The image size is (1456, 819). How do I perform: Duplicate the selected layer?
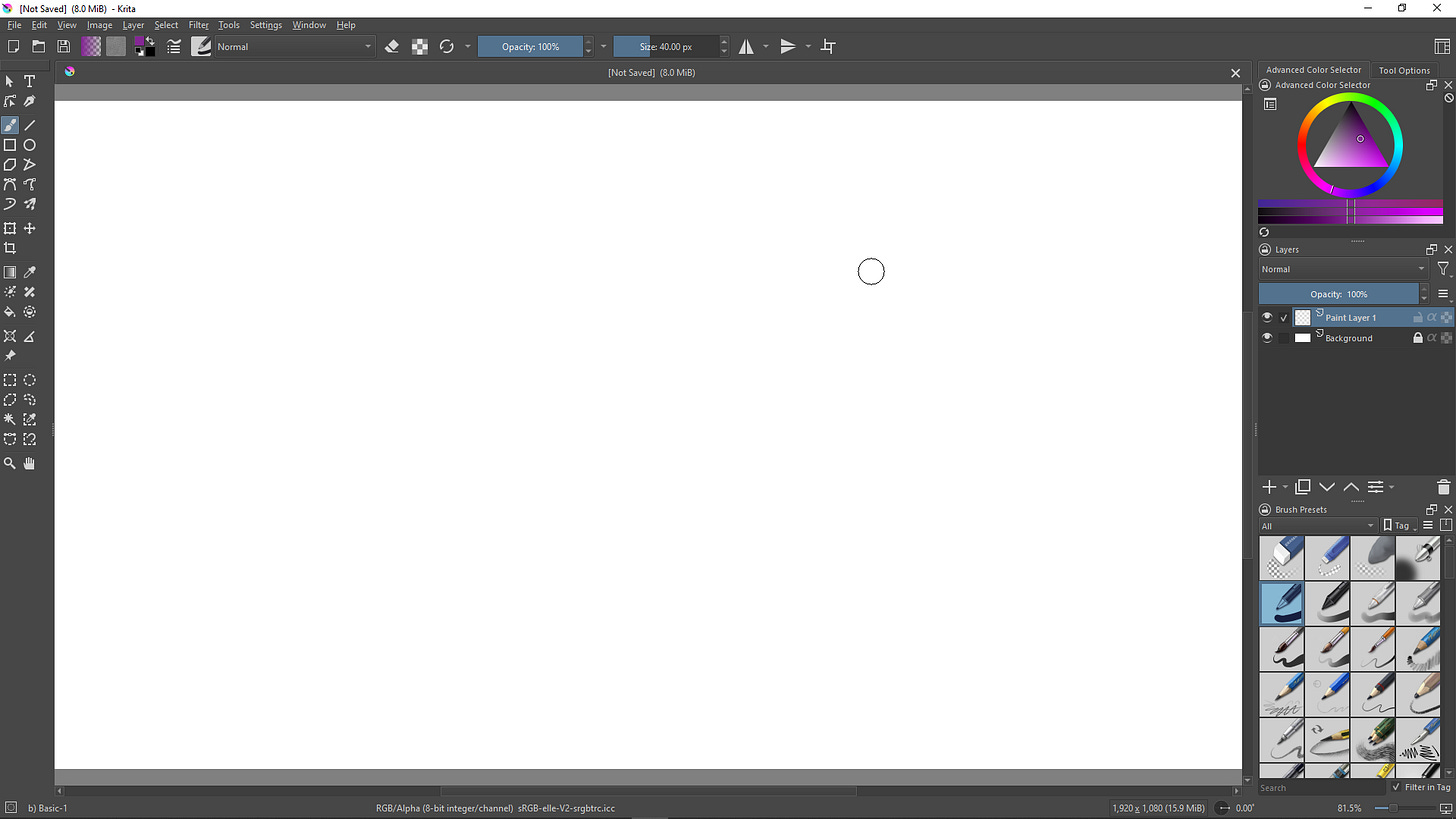pyautogui.click(x=1303, y=487)
